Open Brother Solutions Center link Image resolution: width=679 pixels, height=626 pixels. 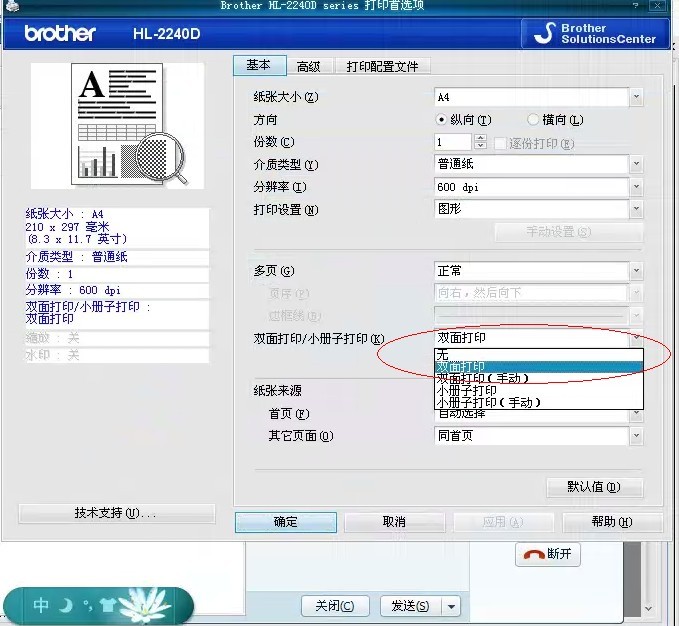[595, 33]
